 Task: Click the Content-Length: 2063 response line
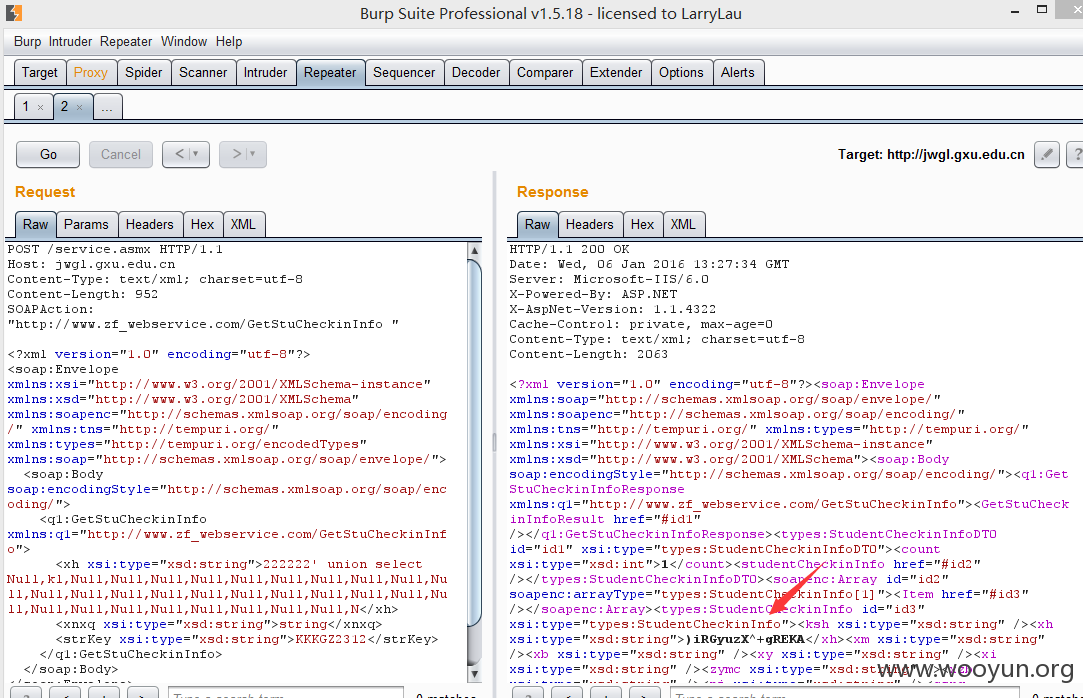coord(588,354)
